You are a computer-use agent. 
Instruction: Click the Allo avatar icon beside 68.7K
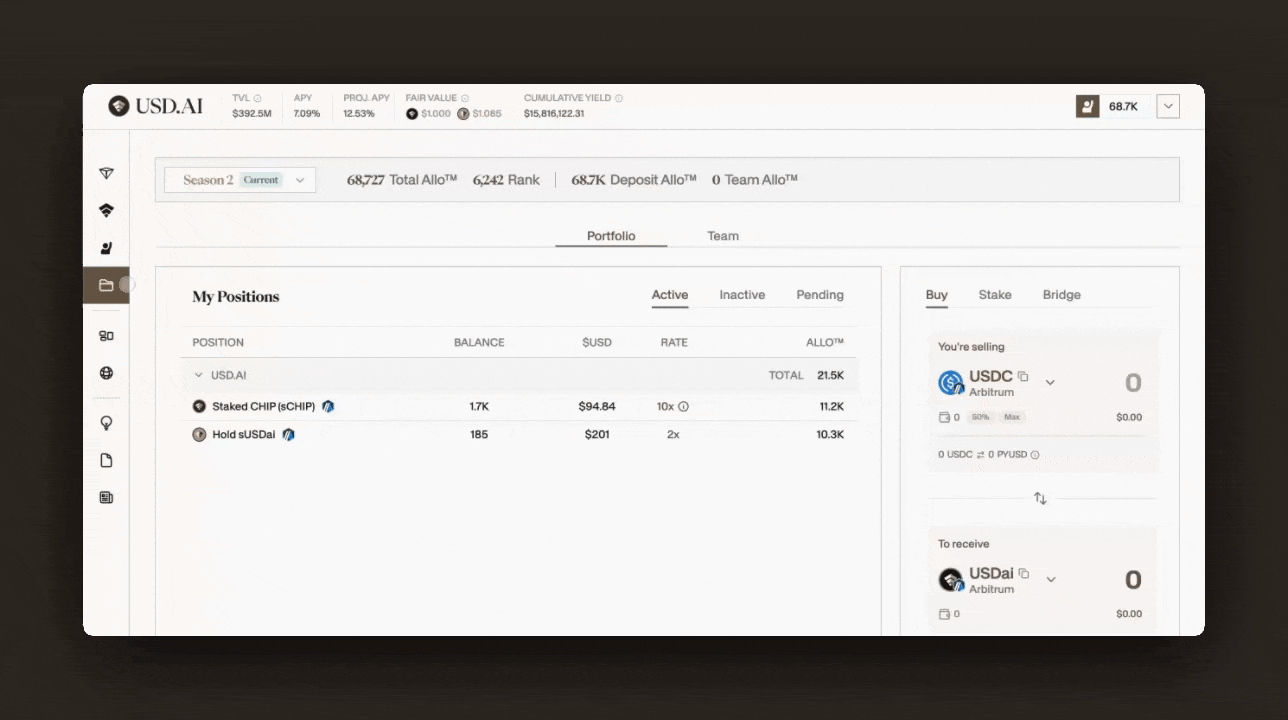(x=1087, y=106)
